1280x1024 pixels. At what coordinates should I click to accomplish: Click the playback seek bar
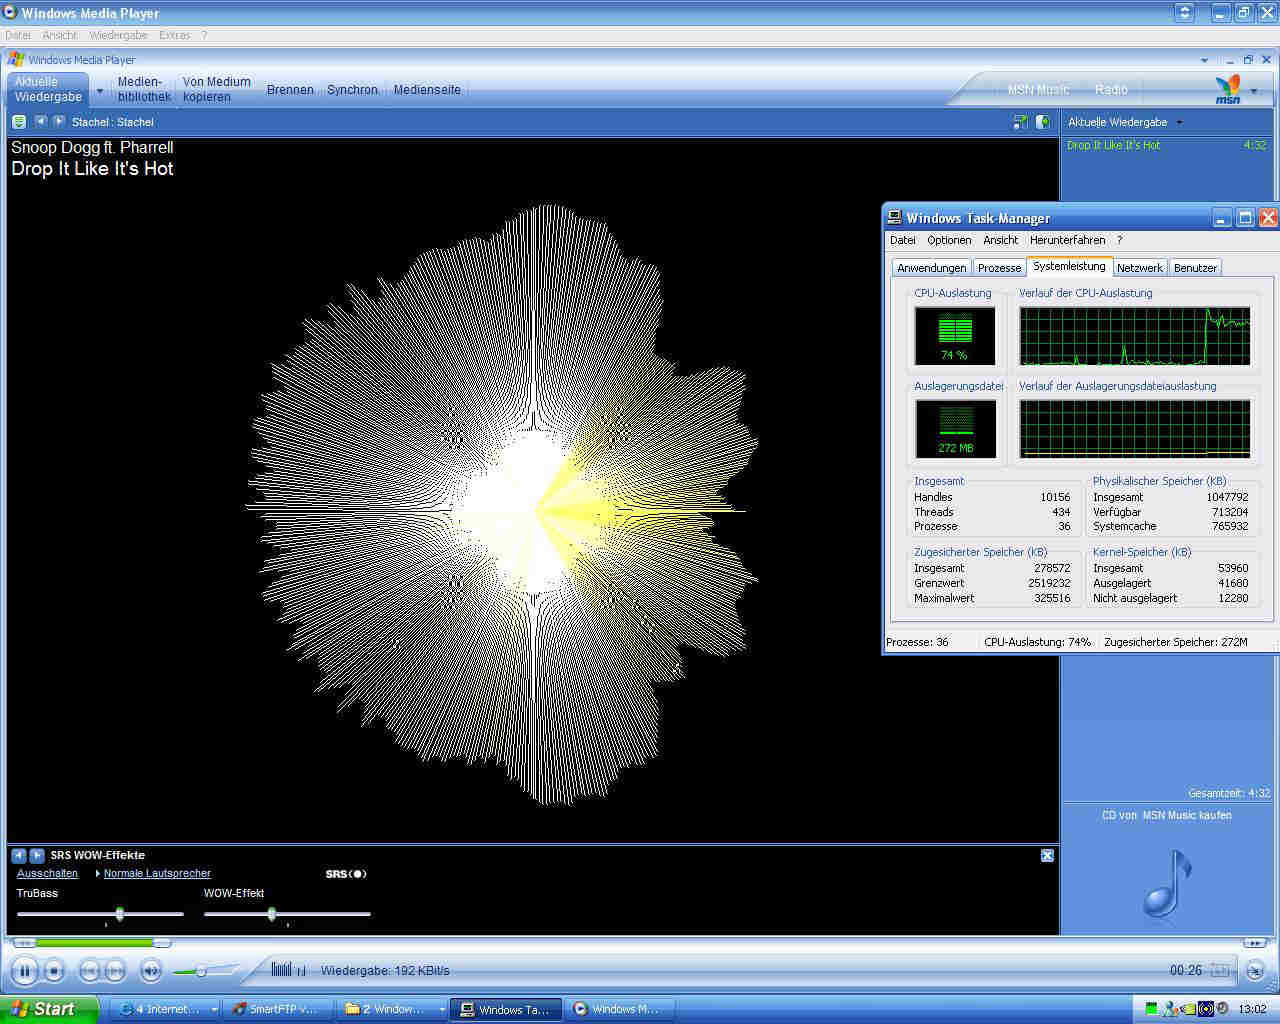click(x=640, y=942)
